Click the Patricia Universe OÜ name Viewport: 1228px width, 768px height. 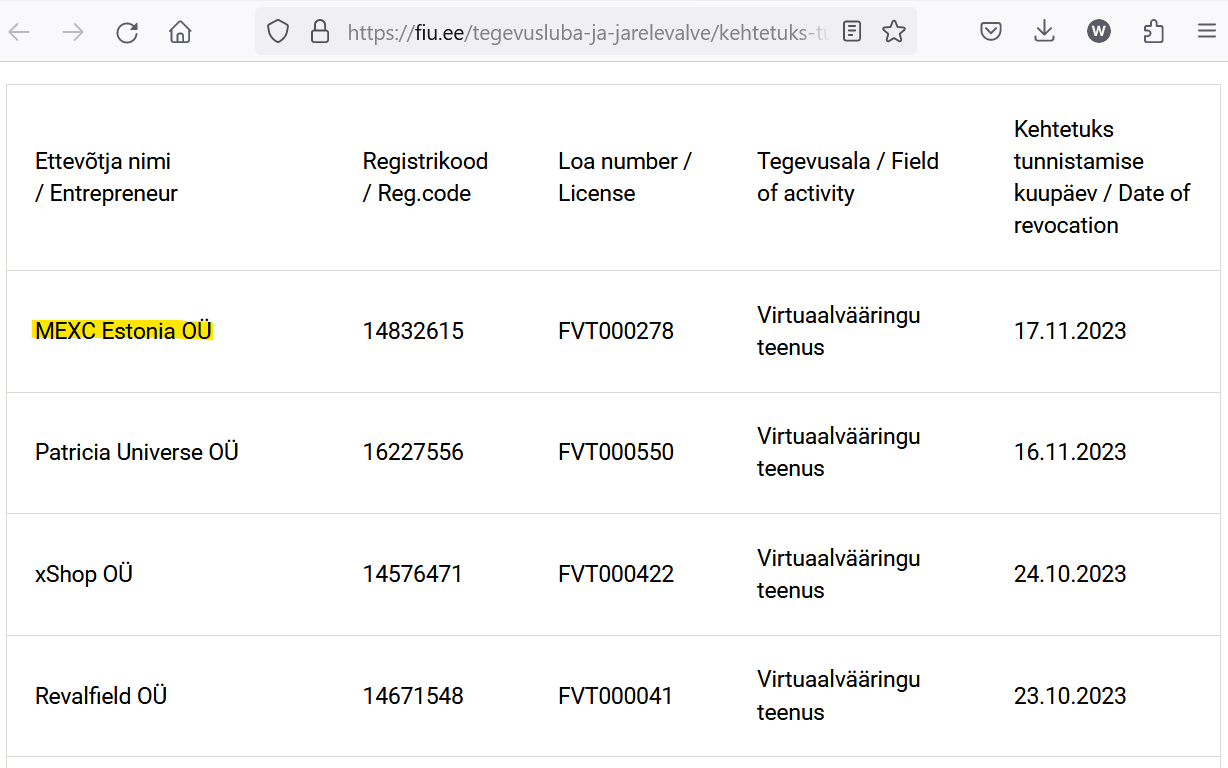[x=136, y=452]
